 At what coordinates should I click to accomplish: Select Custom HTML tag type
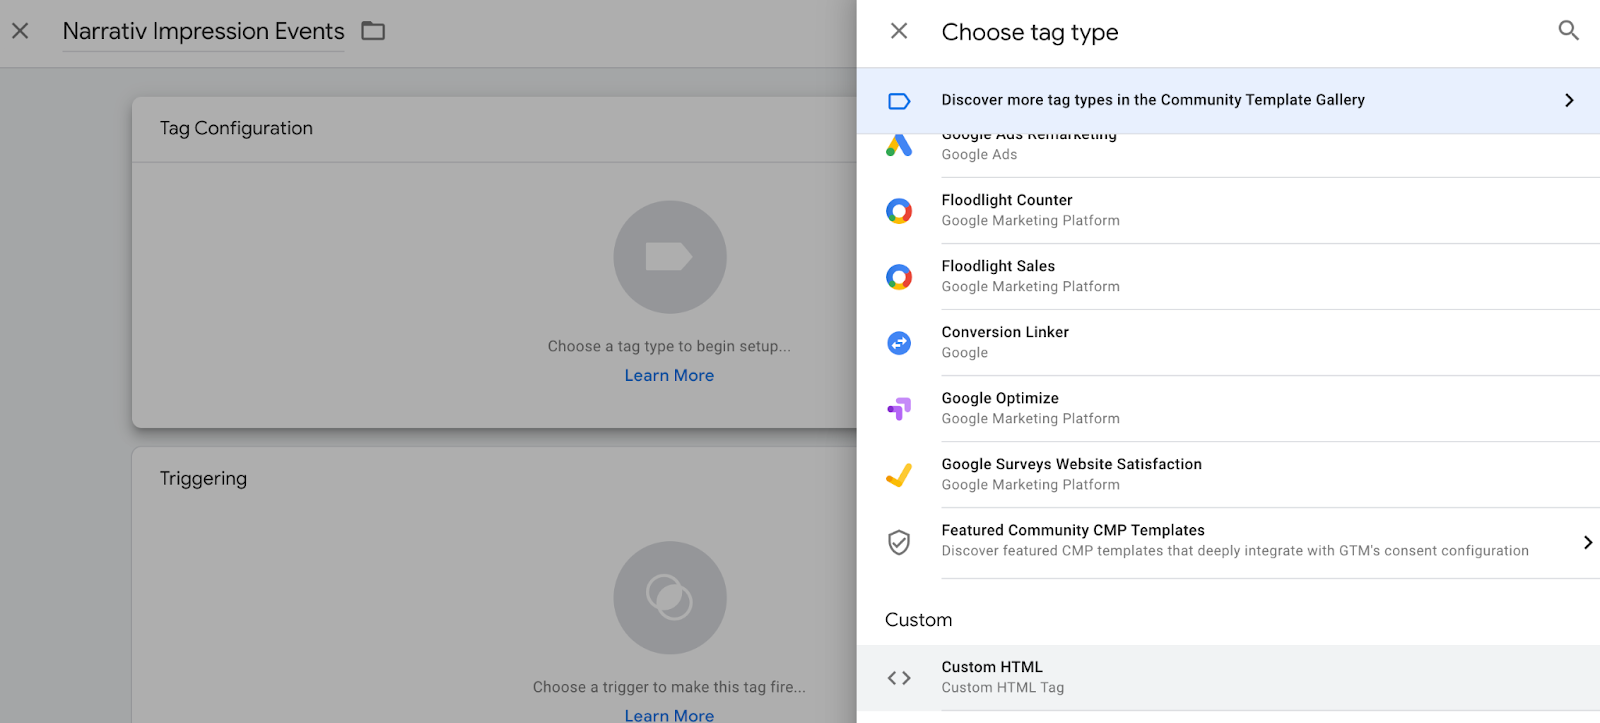click(x=992, y=668)
